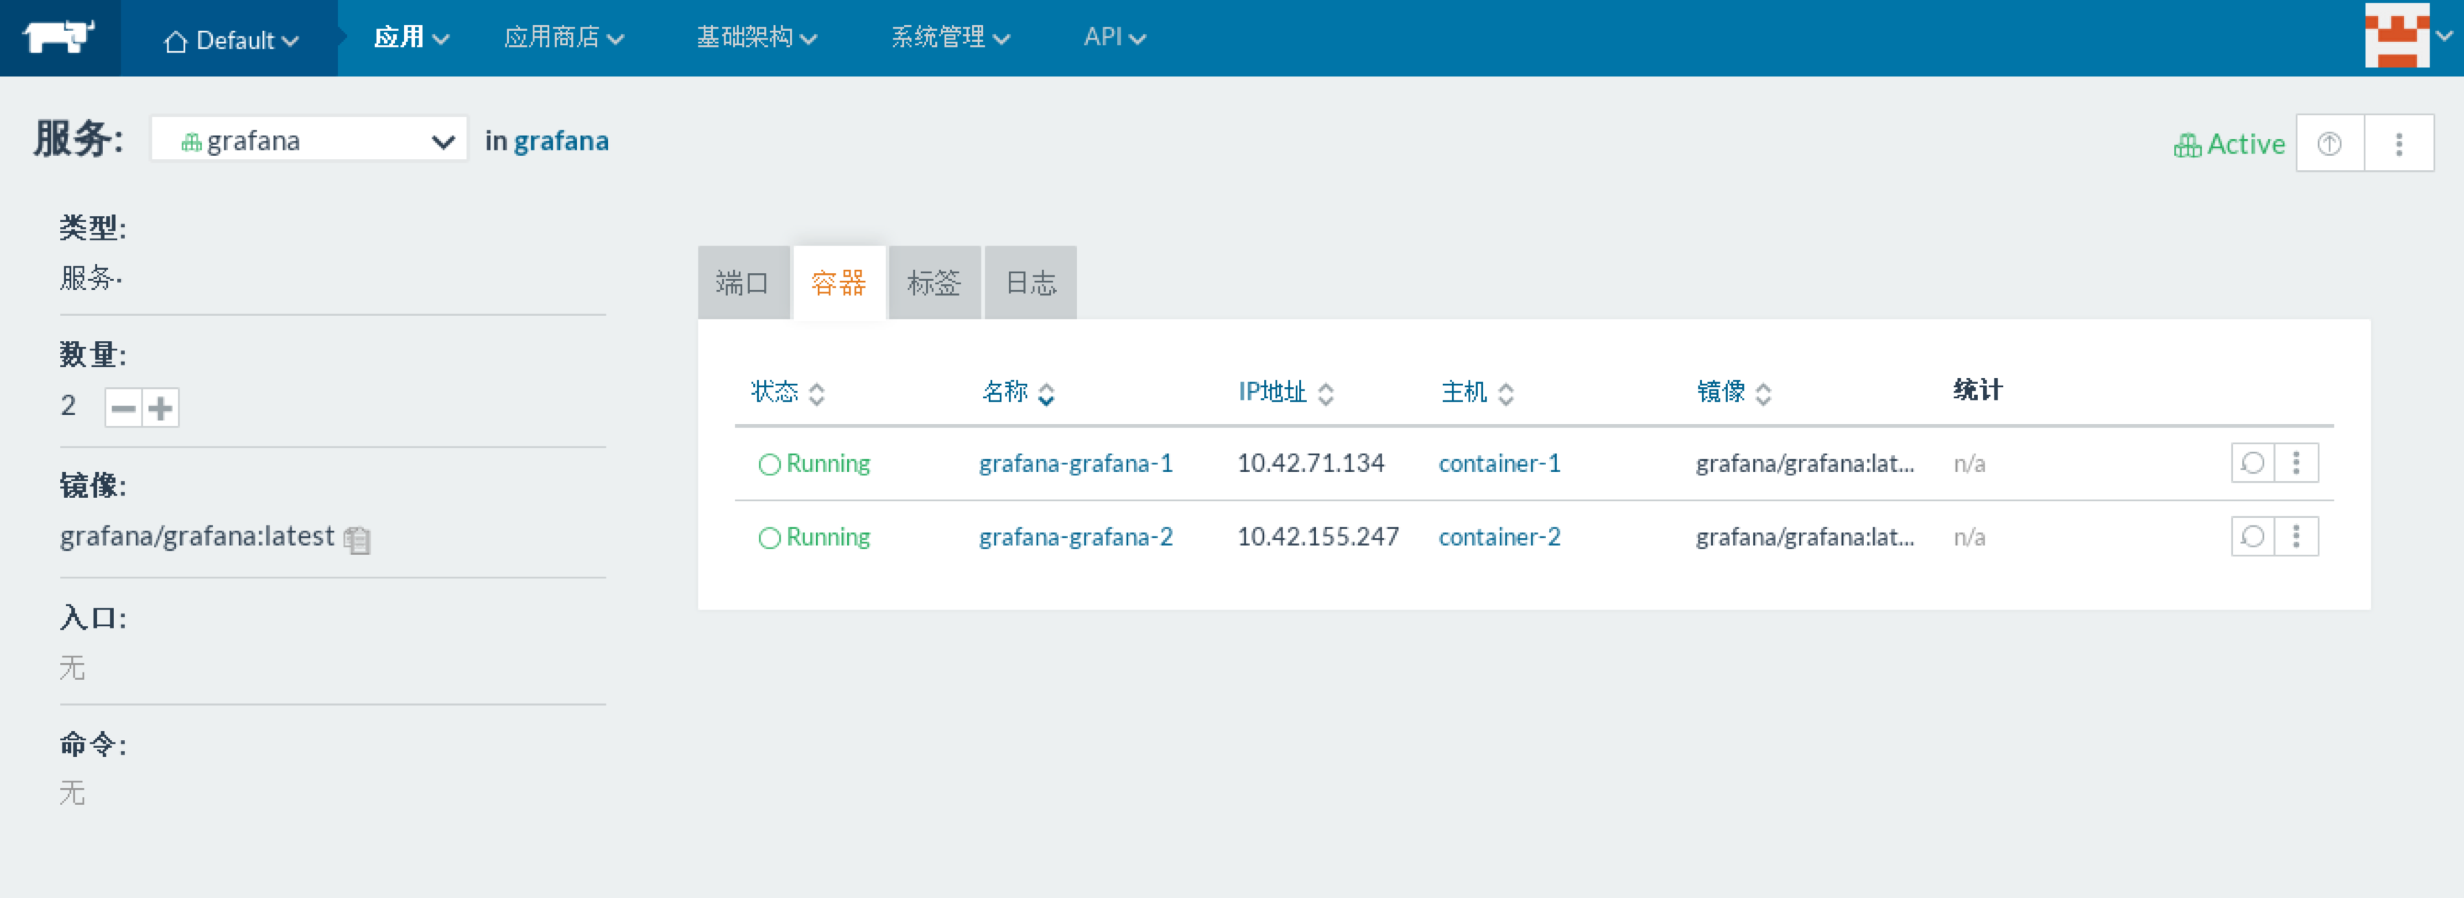Restart the grafana-grafana-1 container

(x=2252, y=463)
